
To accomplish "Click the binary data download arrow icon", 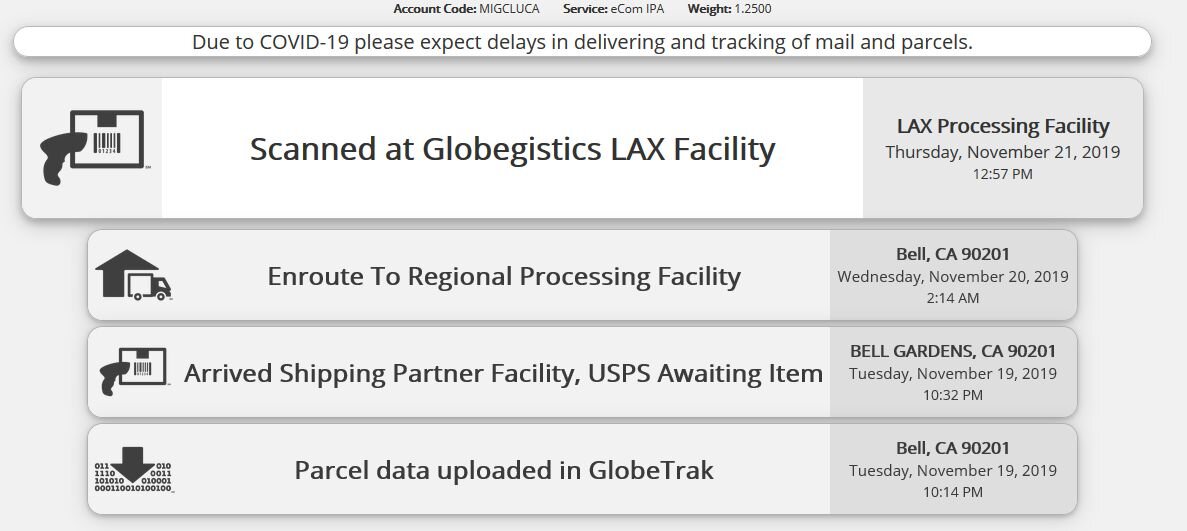I will [x=133, y=470].
